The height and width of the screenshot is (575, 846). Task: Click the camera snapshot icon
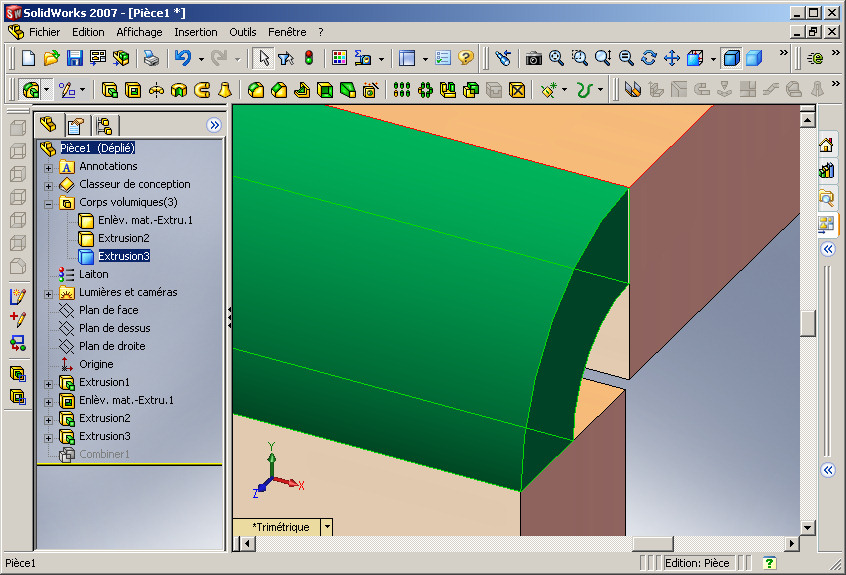[x=534, y=58]
